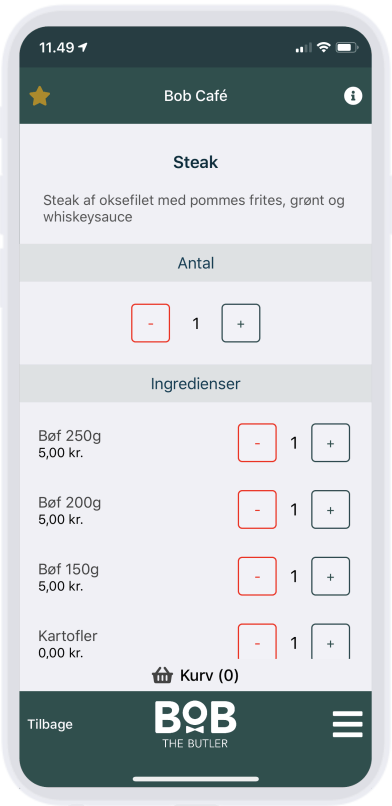Open the hamburger menu icon
This screenshot has height=806, width=392.
[x=347, y=724]
